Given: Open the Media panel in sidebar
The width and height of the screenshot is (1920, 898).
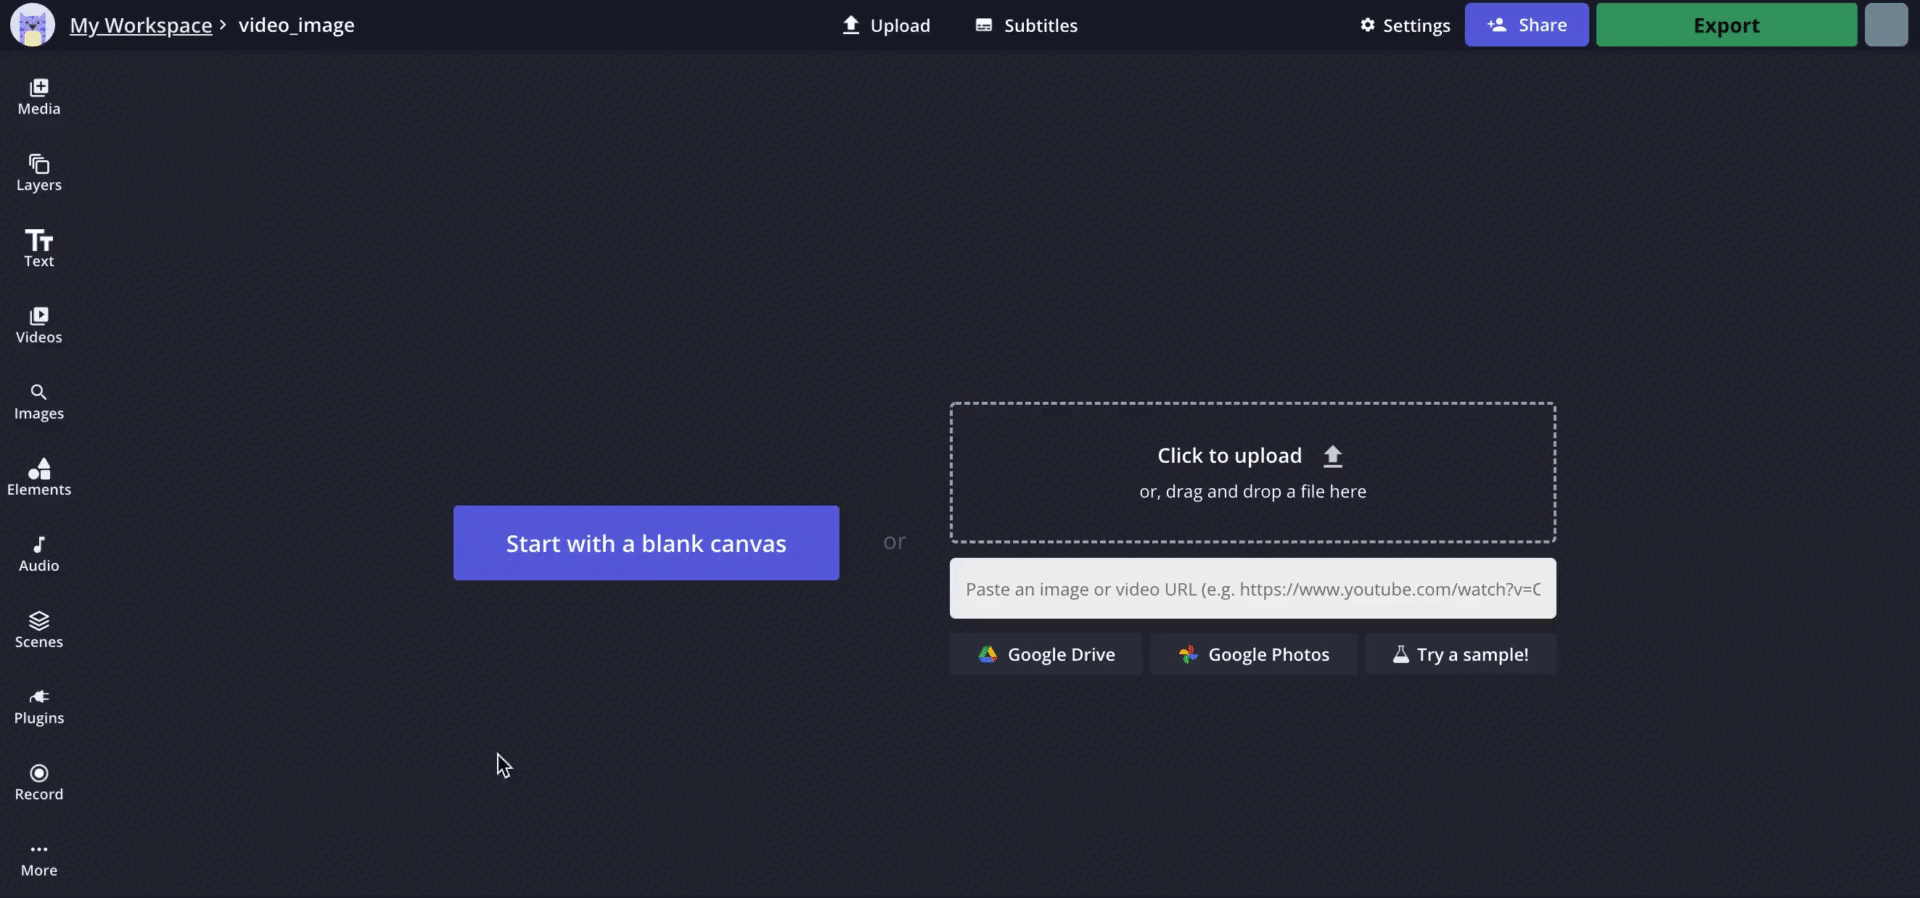Looking at the screenshot, I should coord(39,97).
